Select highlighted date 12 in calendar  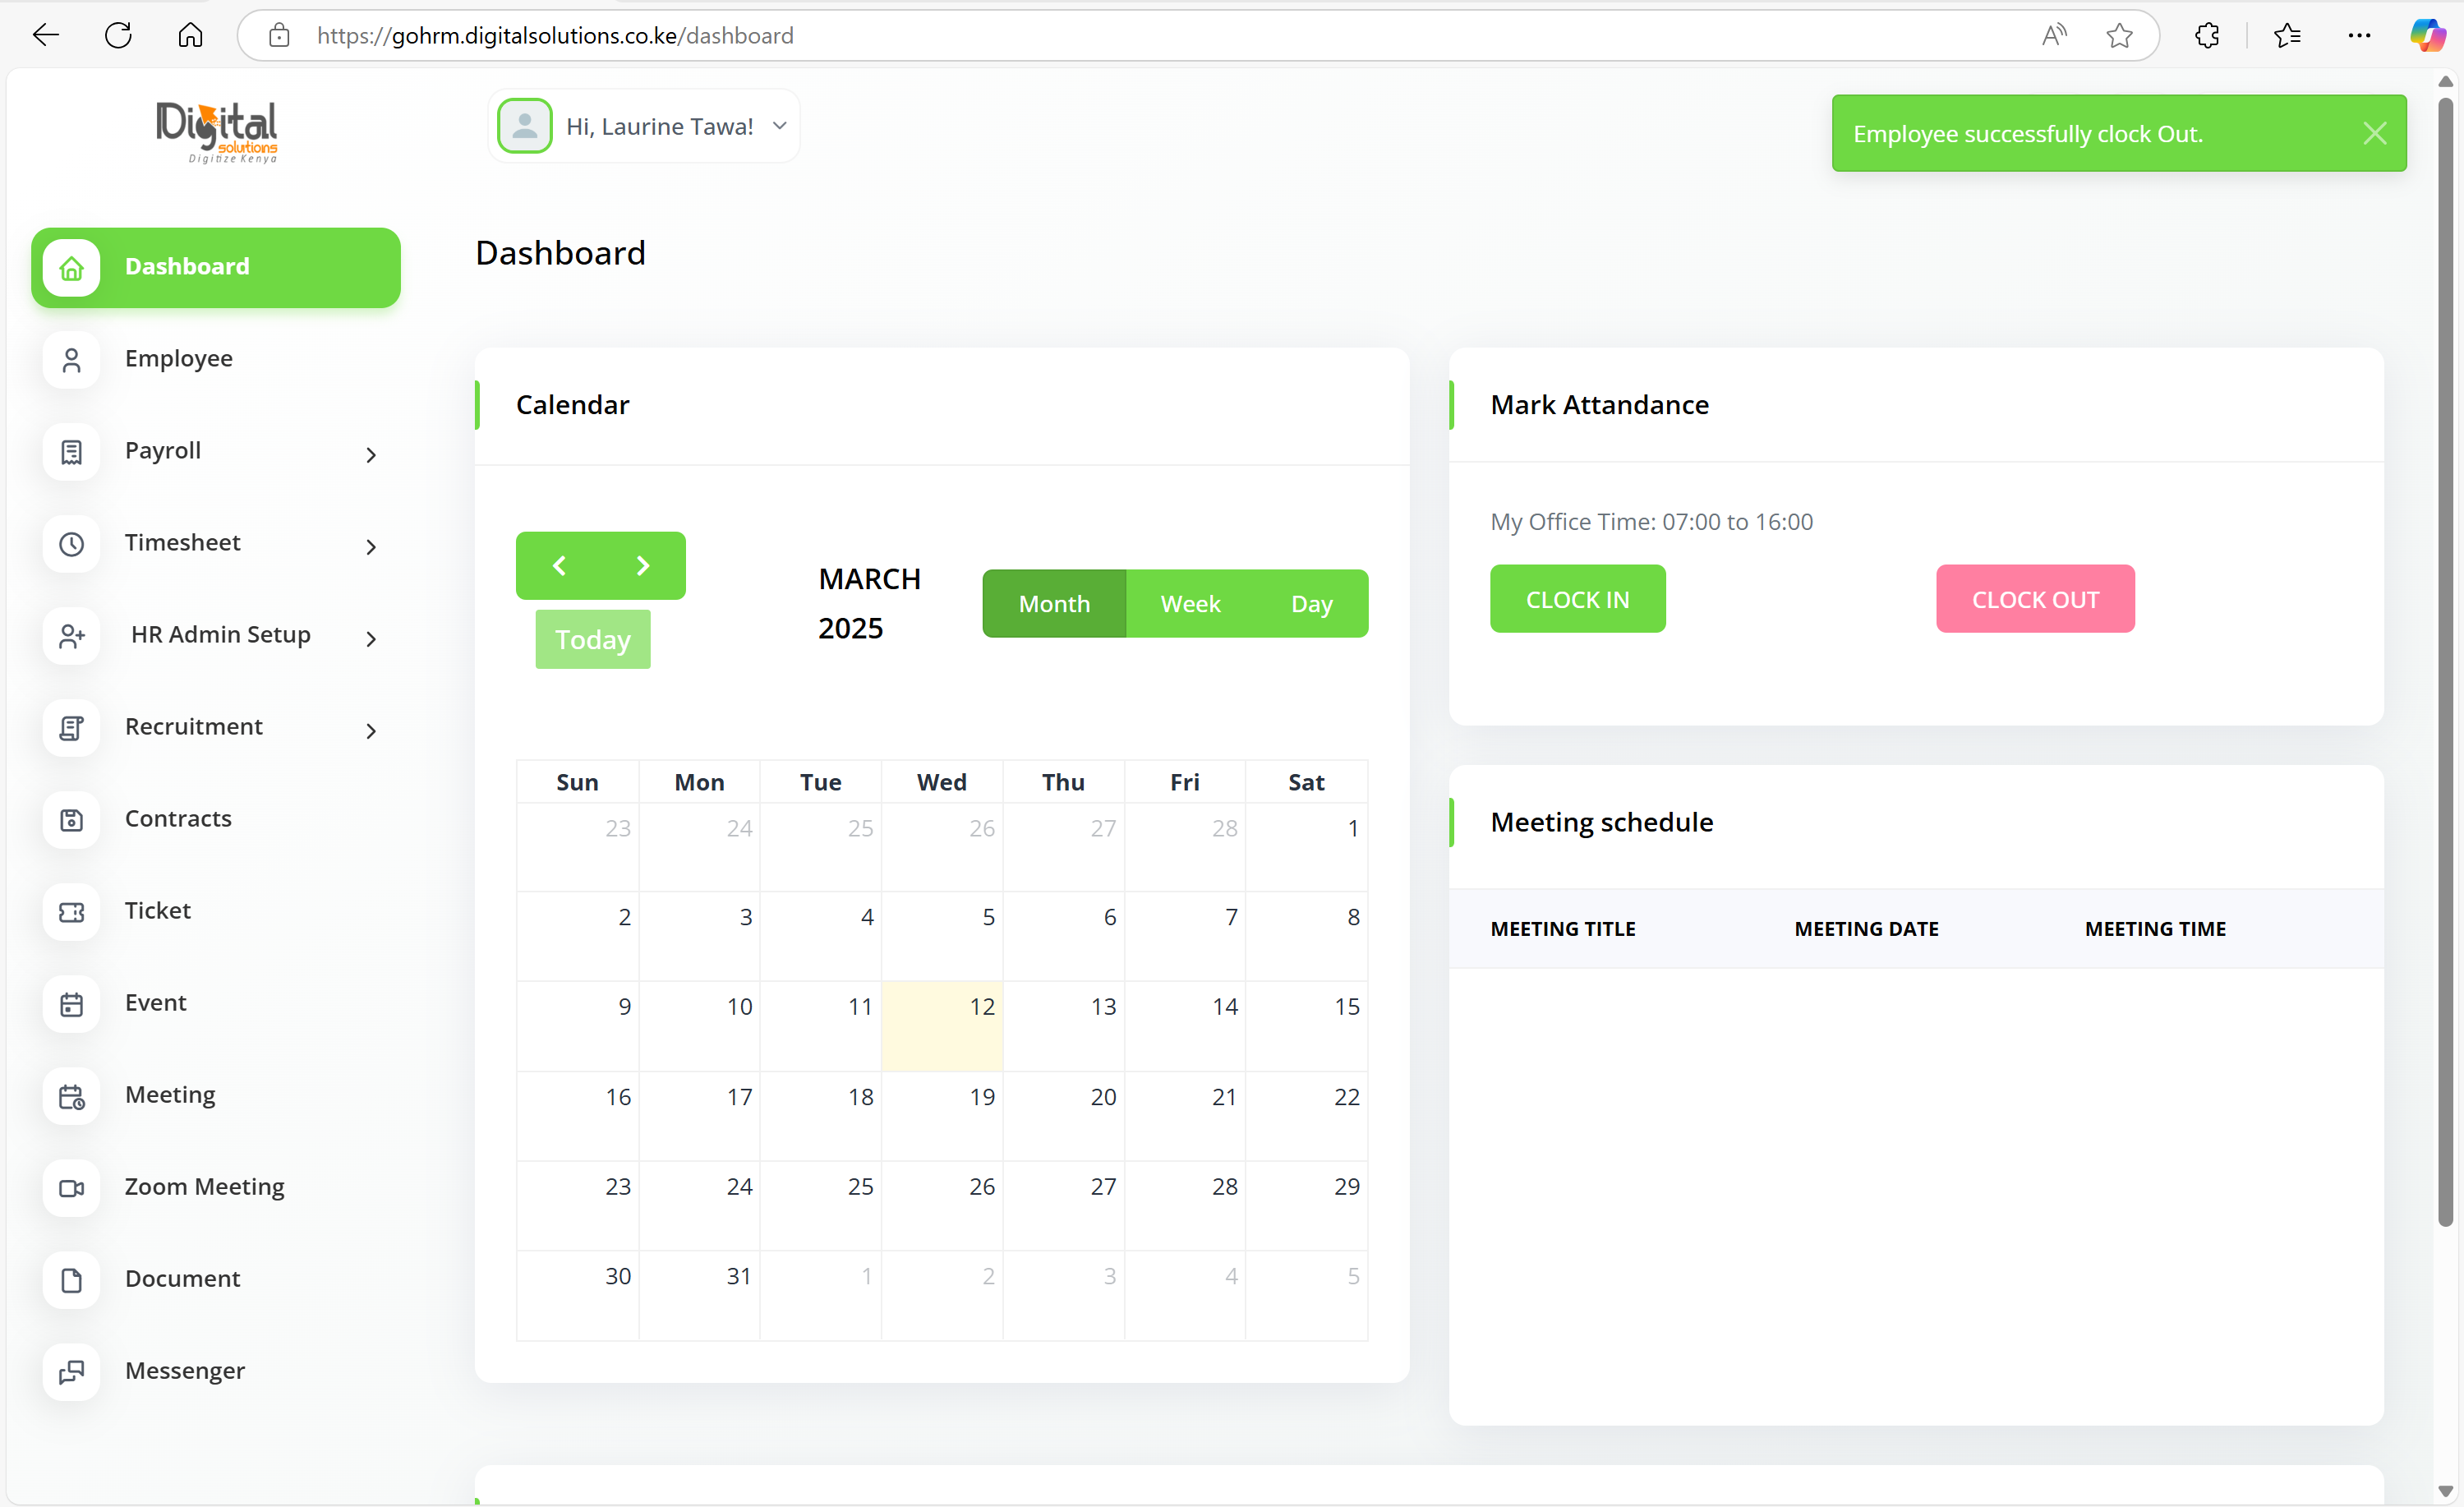[942, 1026]
